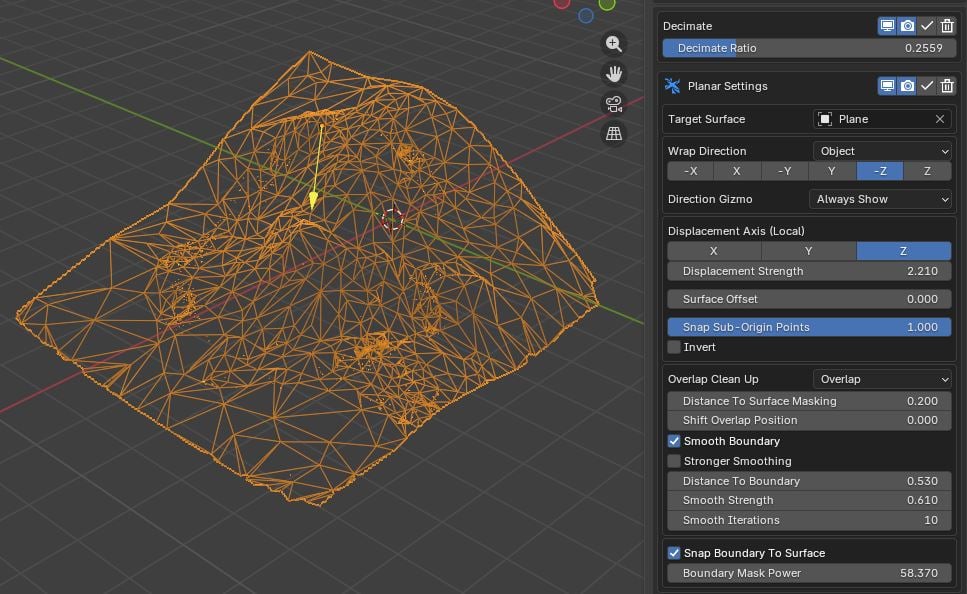
Task: Switch perspective/orthographic grid icon
Action: coord(613,134)
